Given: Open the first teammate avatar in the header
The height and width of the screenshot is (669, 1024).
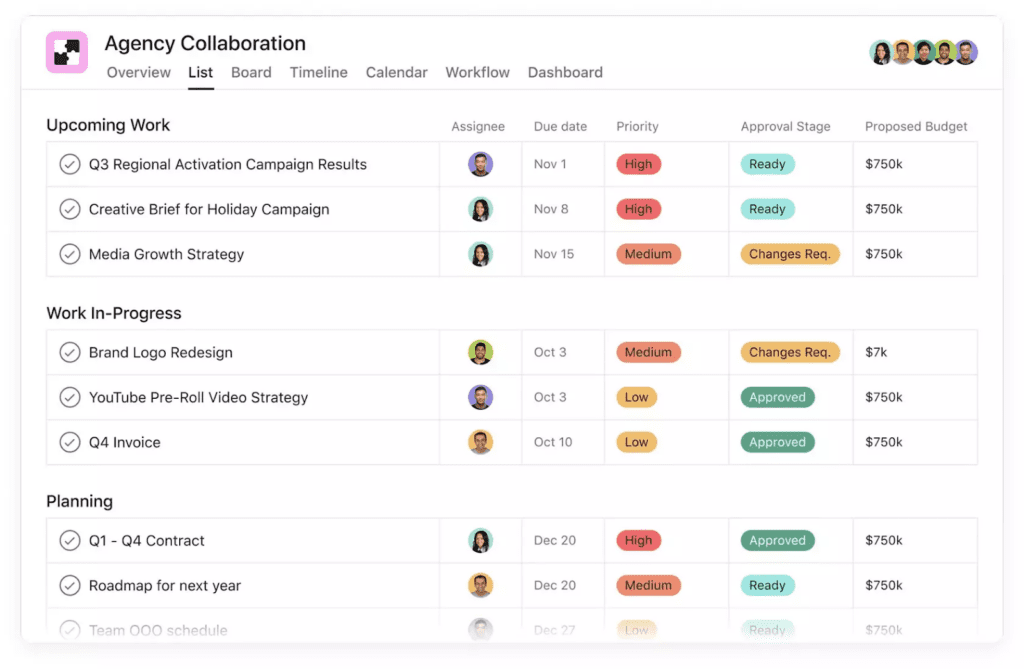Looking at the screenshot, I should (x=881, y=51).
